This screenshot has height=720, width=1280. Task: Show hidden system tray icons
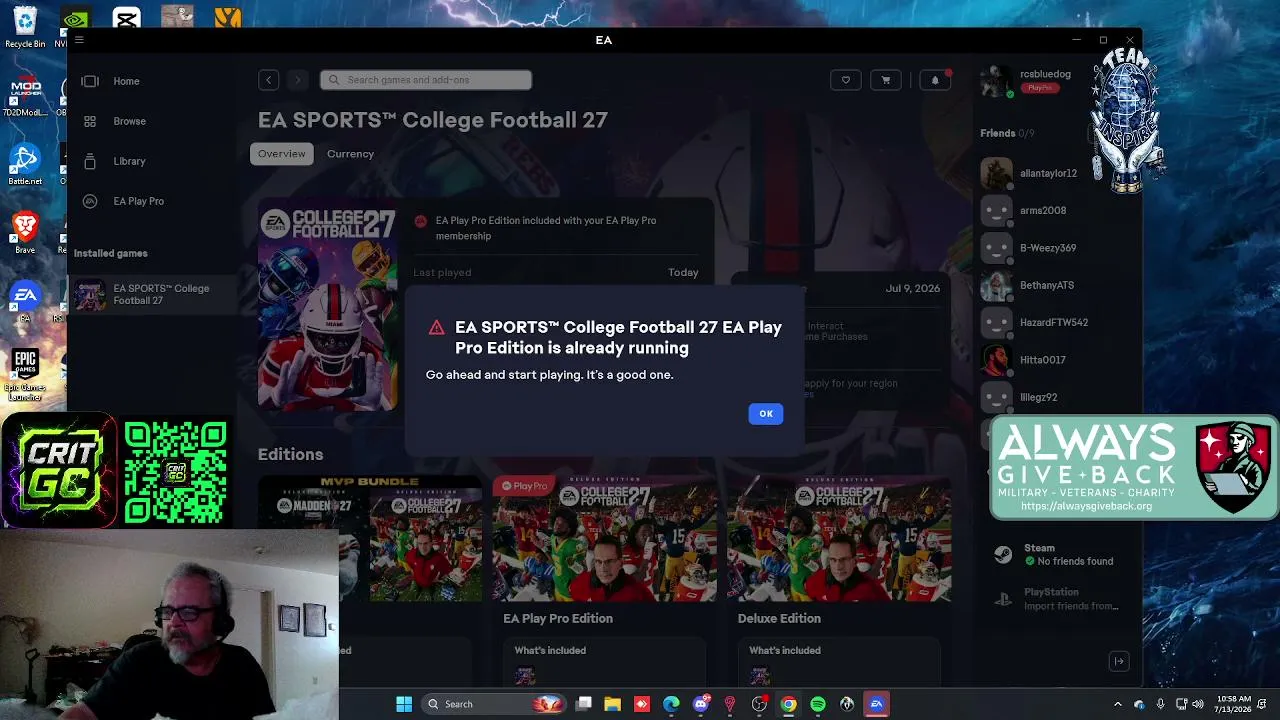click(x=1118, y=704)
